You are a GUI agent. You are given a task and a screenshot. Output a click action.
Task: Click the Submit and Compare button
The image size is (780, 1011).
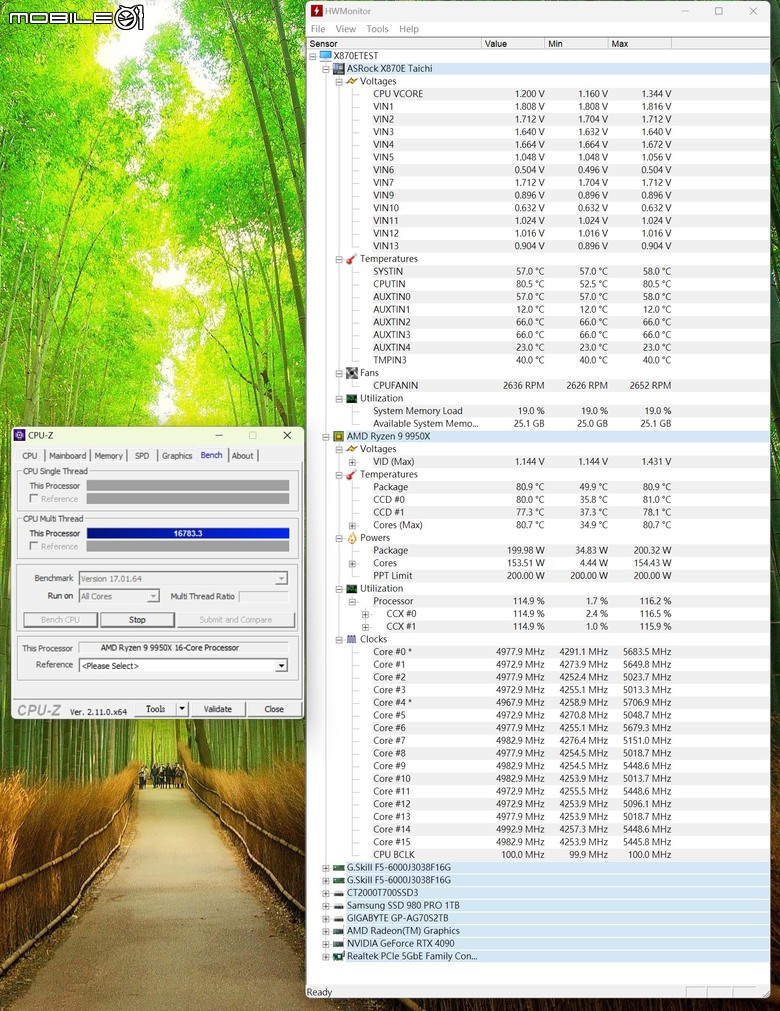click(x=236, y=620)
